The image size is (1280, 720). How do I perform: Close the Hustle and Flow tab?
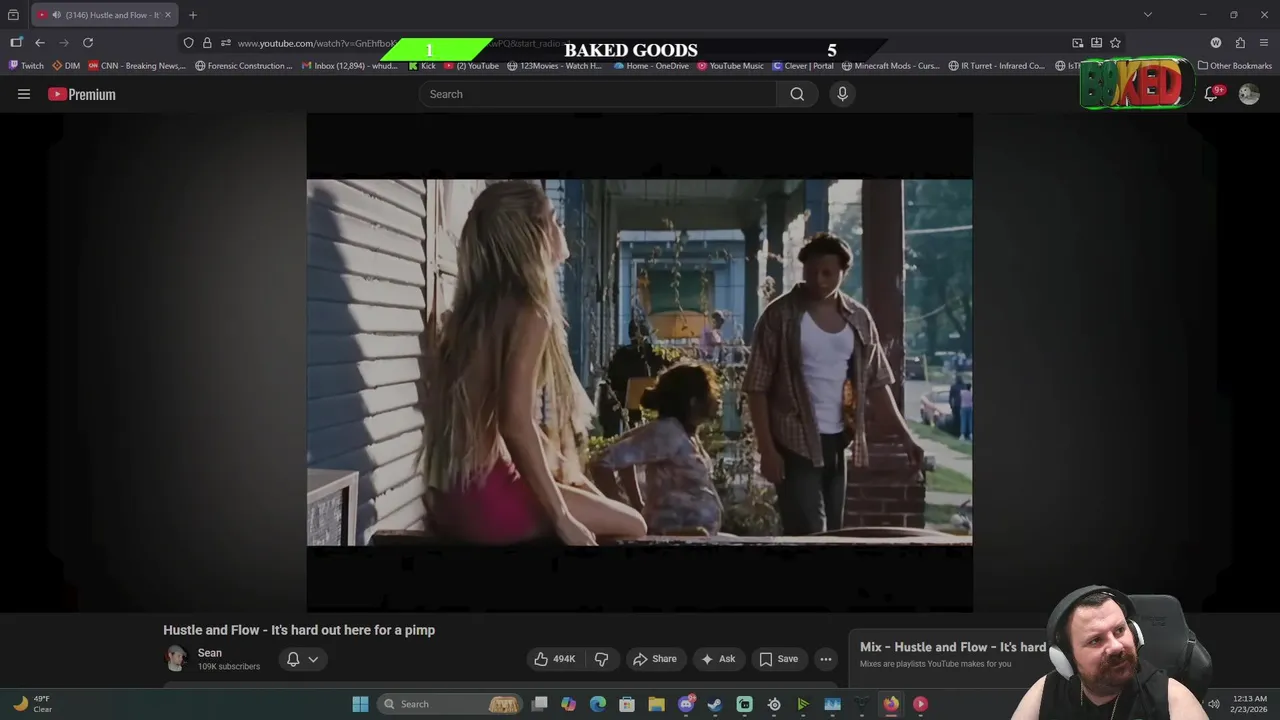point(168,15)
